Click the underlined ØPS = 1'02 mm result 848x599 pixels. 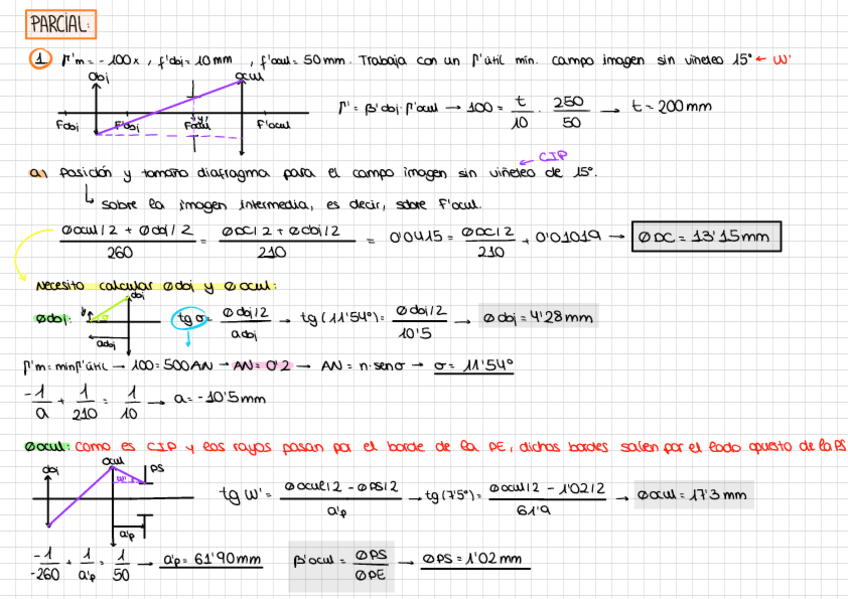click(474, 559)
